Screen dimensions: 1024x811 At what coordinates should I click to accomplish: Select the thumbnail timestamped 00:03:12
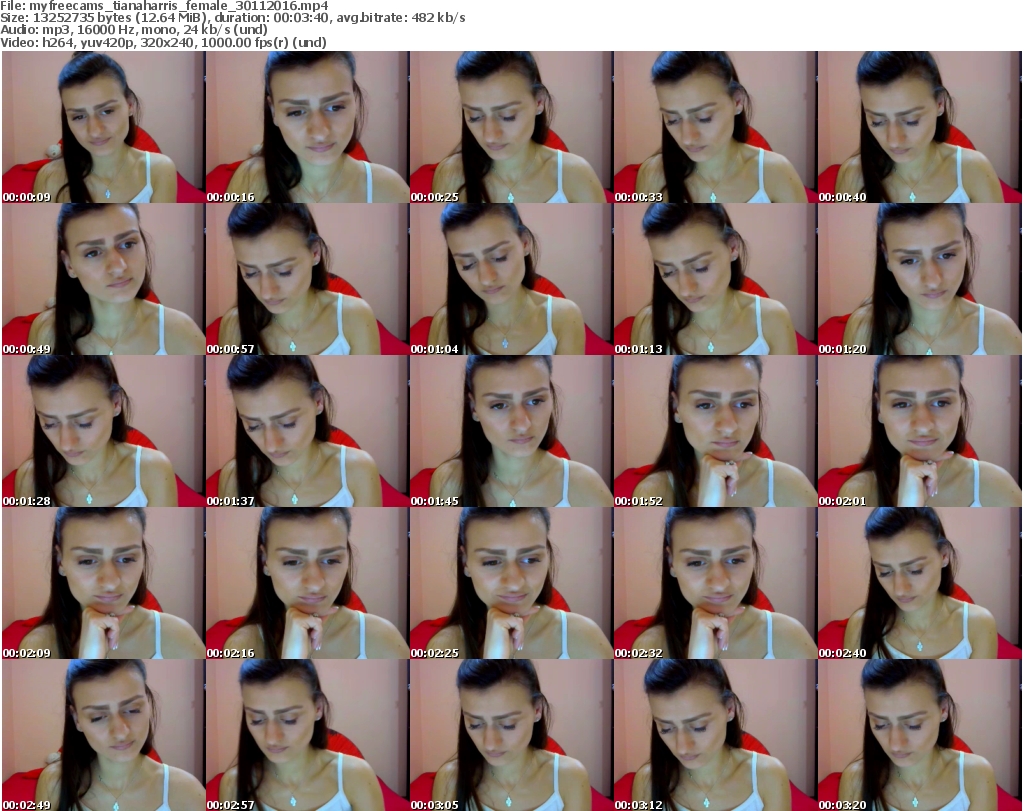[715, 735]
